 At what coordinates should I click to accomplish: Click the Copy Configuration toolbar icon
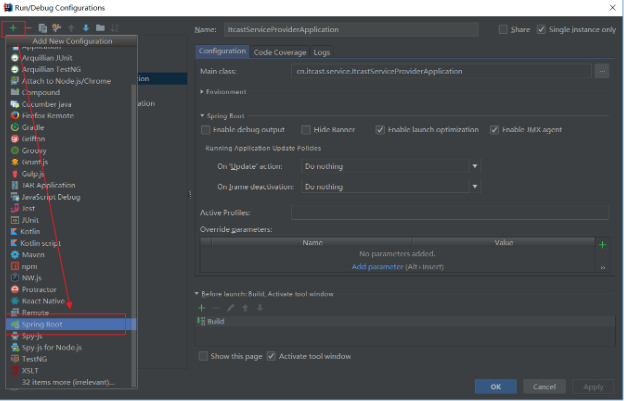pyautogui.click(x=42, y=28)
